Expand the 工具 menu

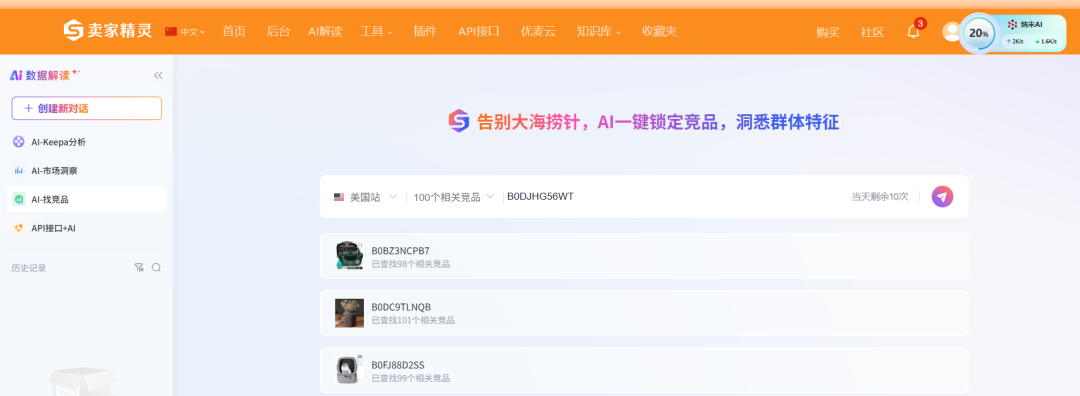376,31
